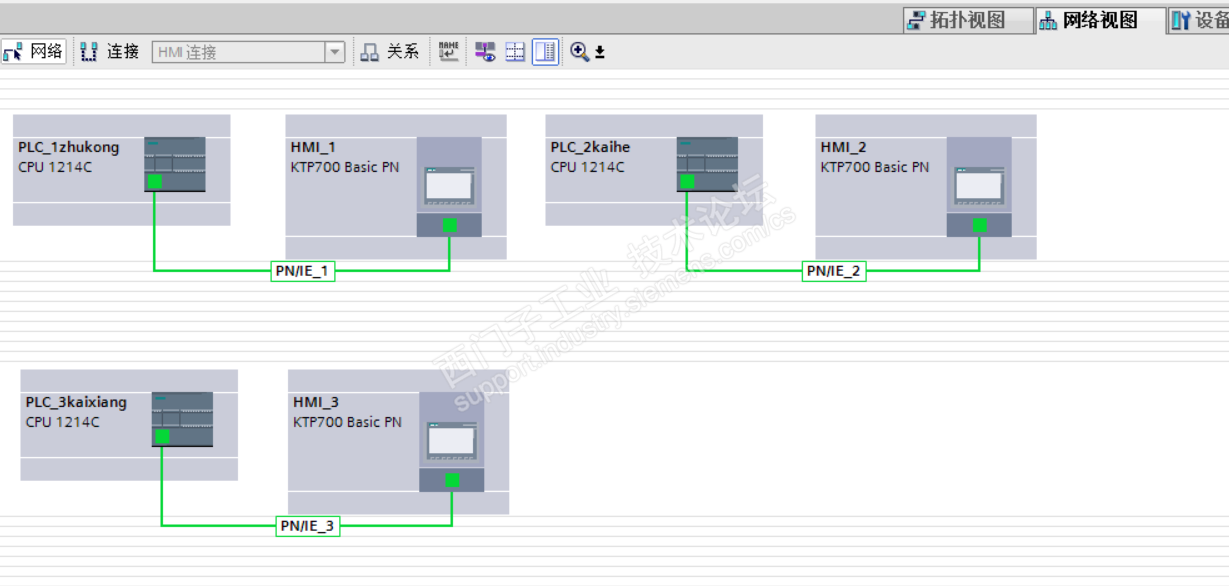The height and width of the screenshot is (586, 1229).
Task: Select the PN/IE_3 subnet label
Action: point(308,525)
